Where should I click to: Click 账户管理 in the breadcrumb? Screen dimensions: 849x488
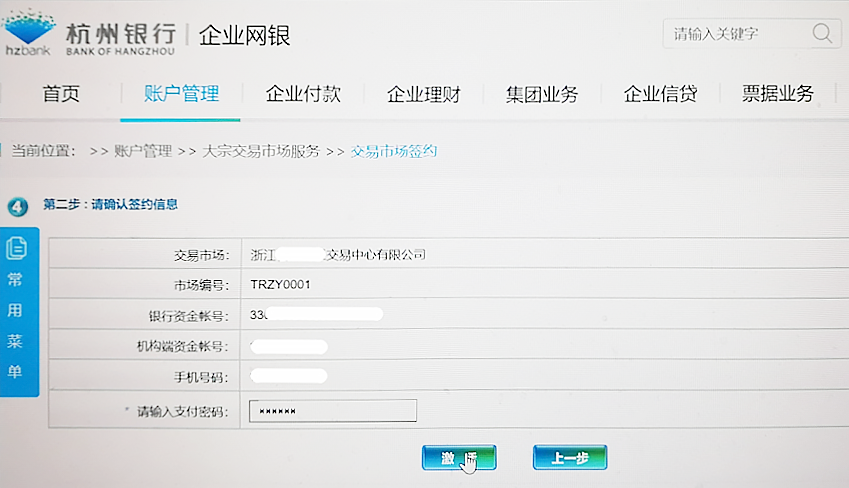[143, 152]
